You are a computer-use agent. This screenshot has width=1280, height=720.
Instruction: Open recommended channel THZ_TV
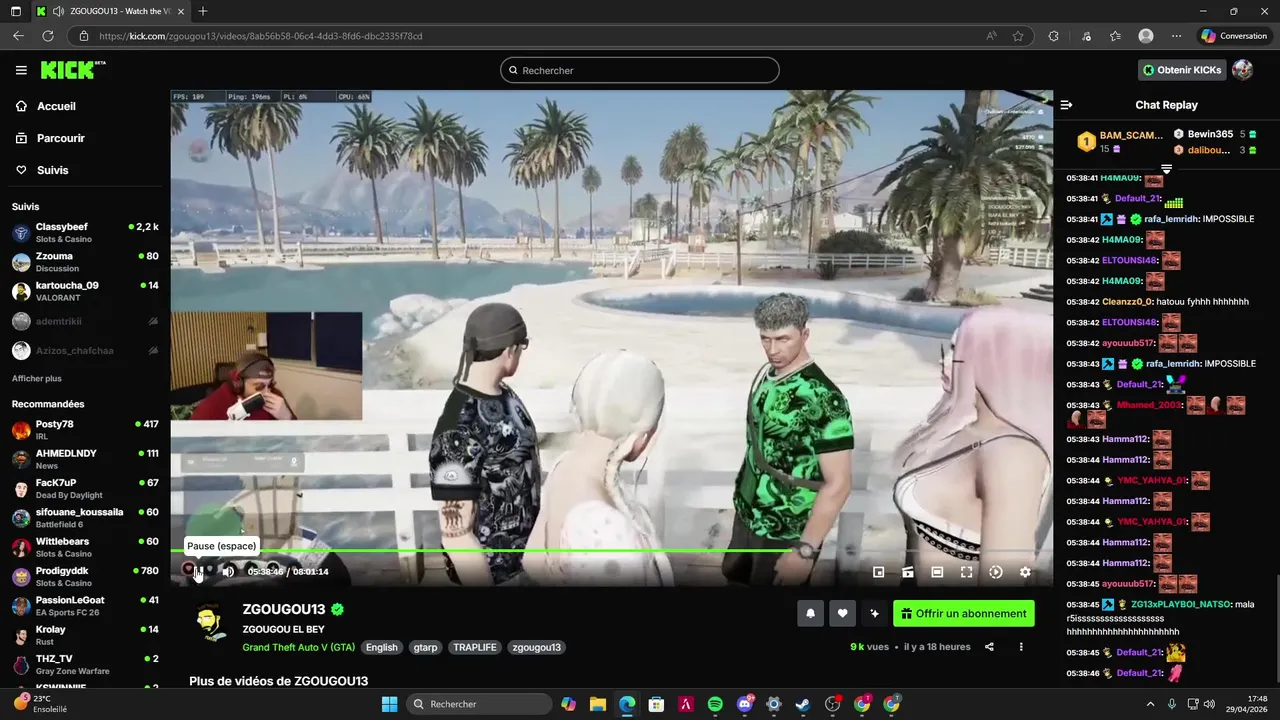point(85,664)
